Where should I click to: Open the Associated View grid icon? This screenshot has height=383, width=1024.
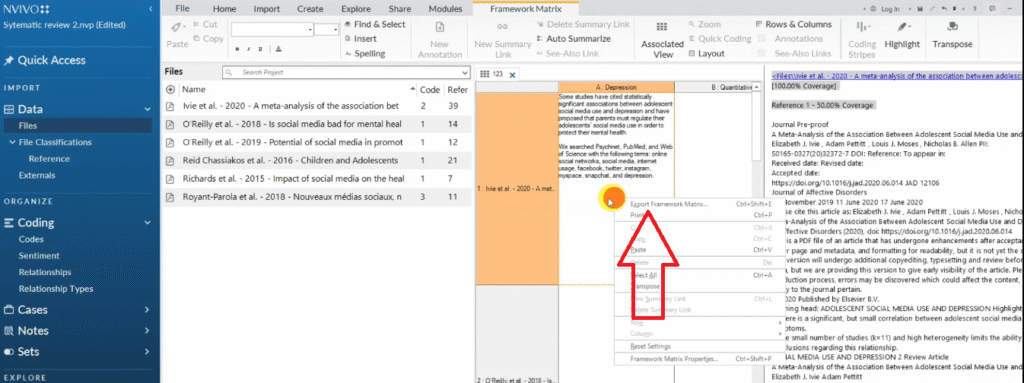click(x=662, y=27)
